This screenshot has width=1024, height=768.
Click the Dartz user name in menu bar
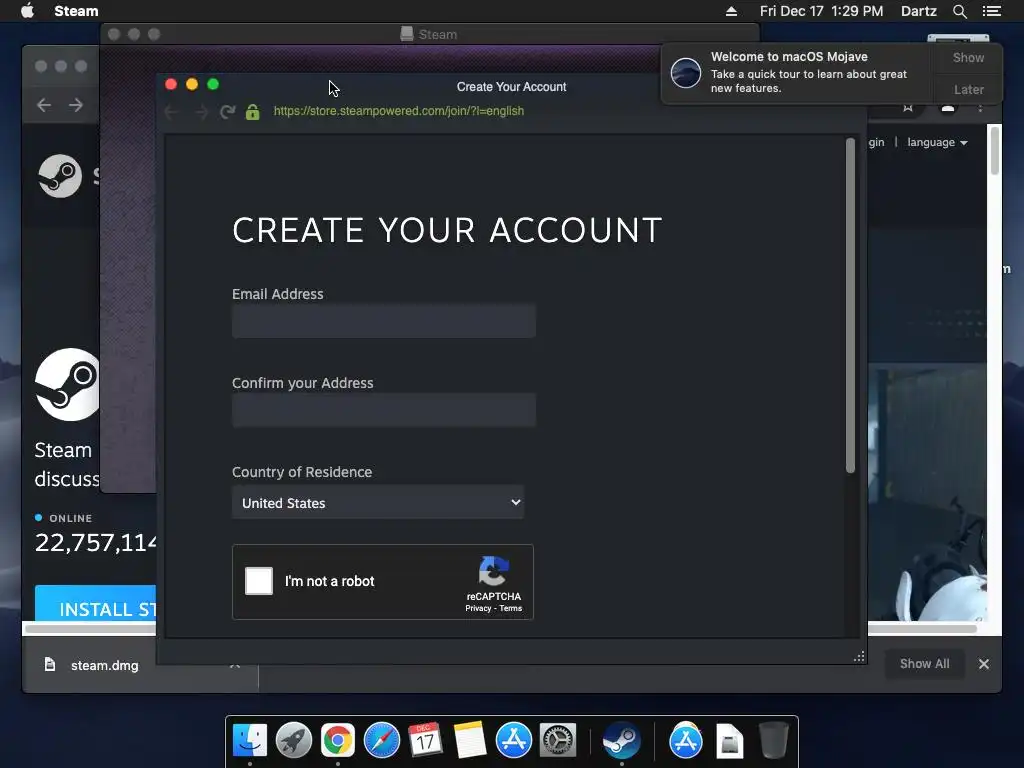pyautogui.click(x=918, y=11)
